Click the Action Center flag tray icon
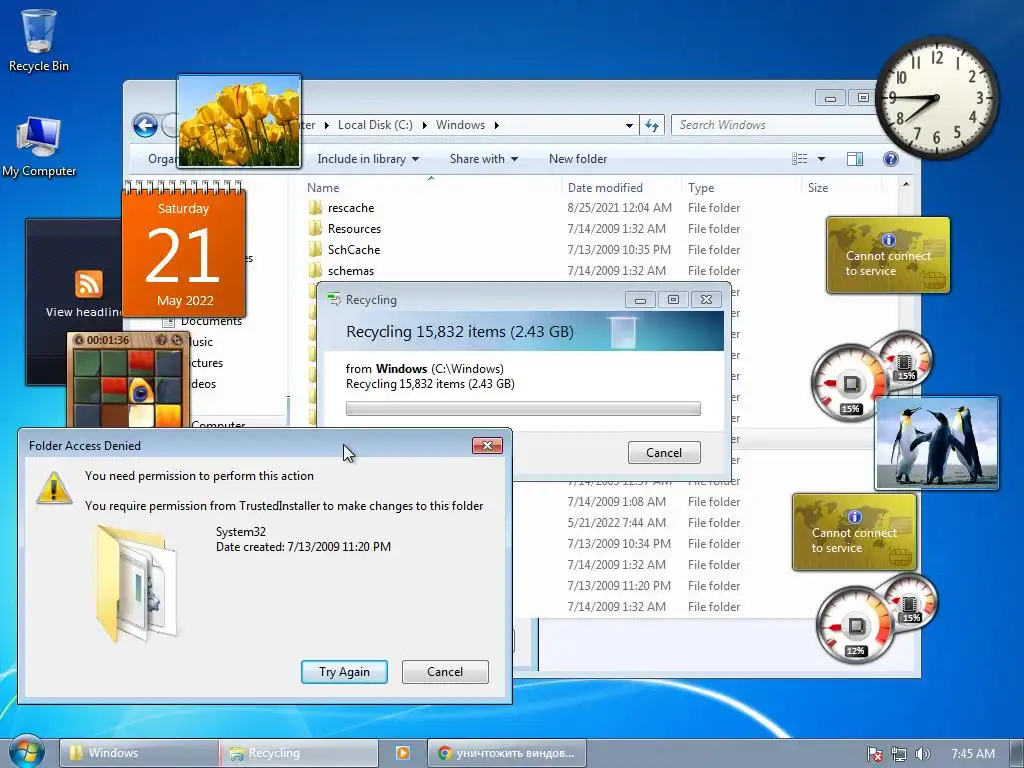This screenshot has width=1024, height=768. pos(874,754)
